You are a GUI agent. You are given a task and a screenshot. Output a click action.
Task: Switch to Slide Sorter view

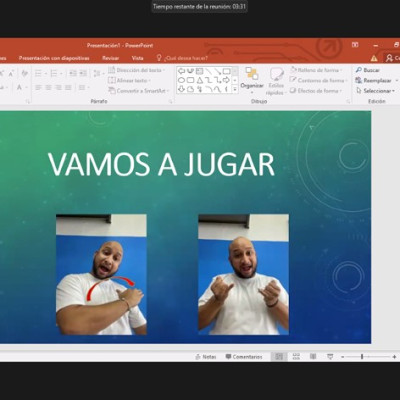[296, 356]
